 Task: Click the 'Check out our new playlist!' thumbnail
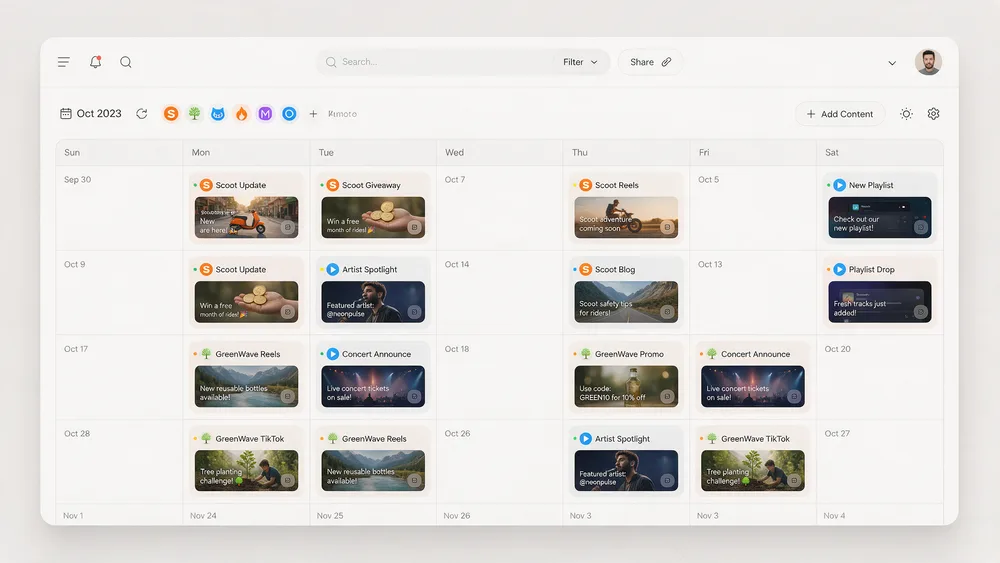(879, 217)
